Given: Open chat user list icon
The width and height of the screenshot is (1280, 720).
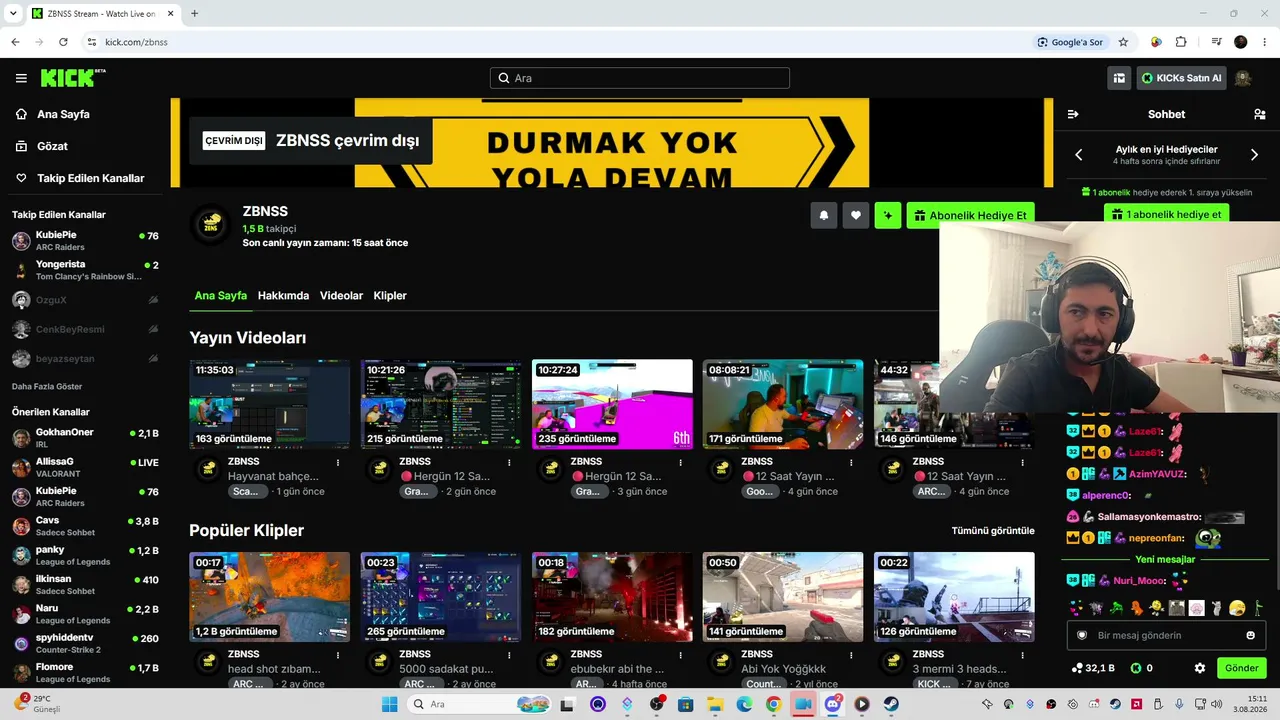Looking at the screenshot, I should [1259, 114].
